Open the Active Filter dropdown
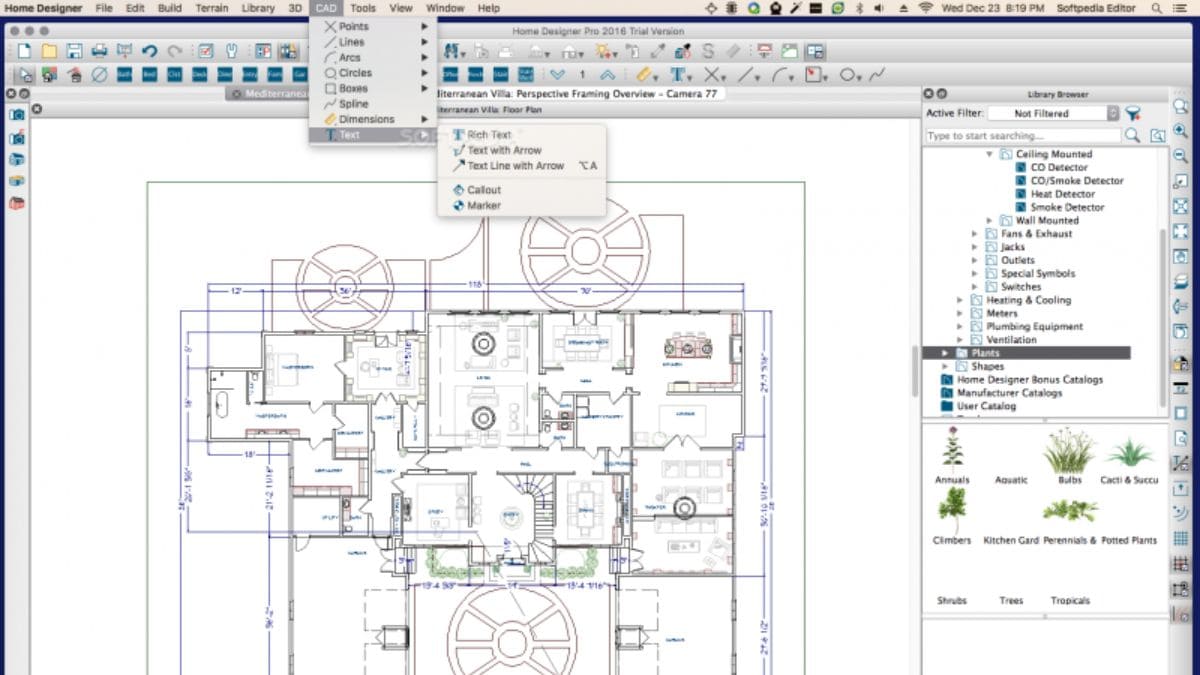1200x675 pixels. point(1053,113)
